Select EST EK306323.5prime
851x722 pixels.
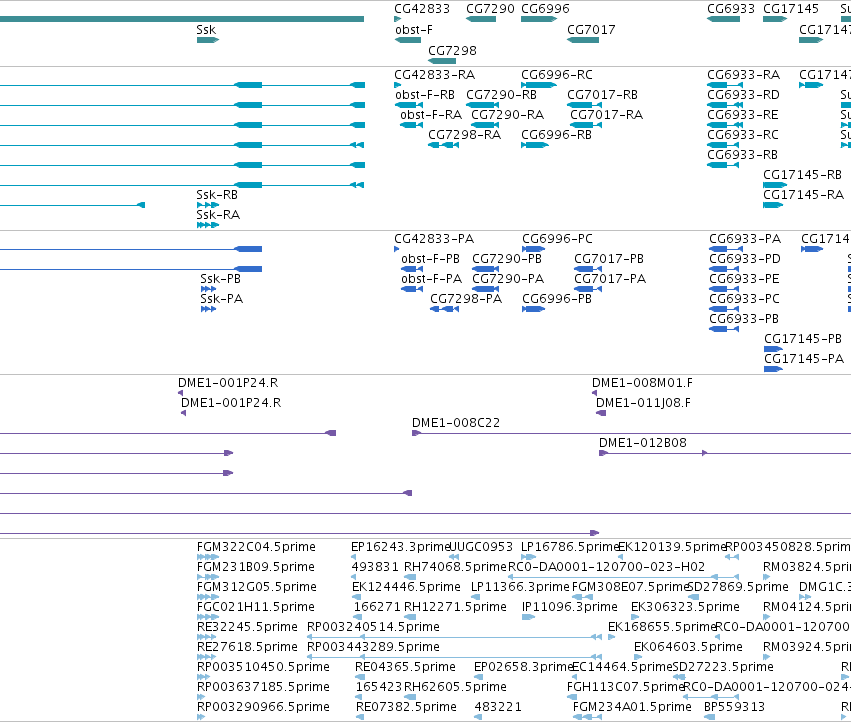685,607
